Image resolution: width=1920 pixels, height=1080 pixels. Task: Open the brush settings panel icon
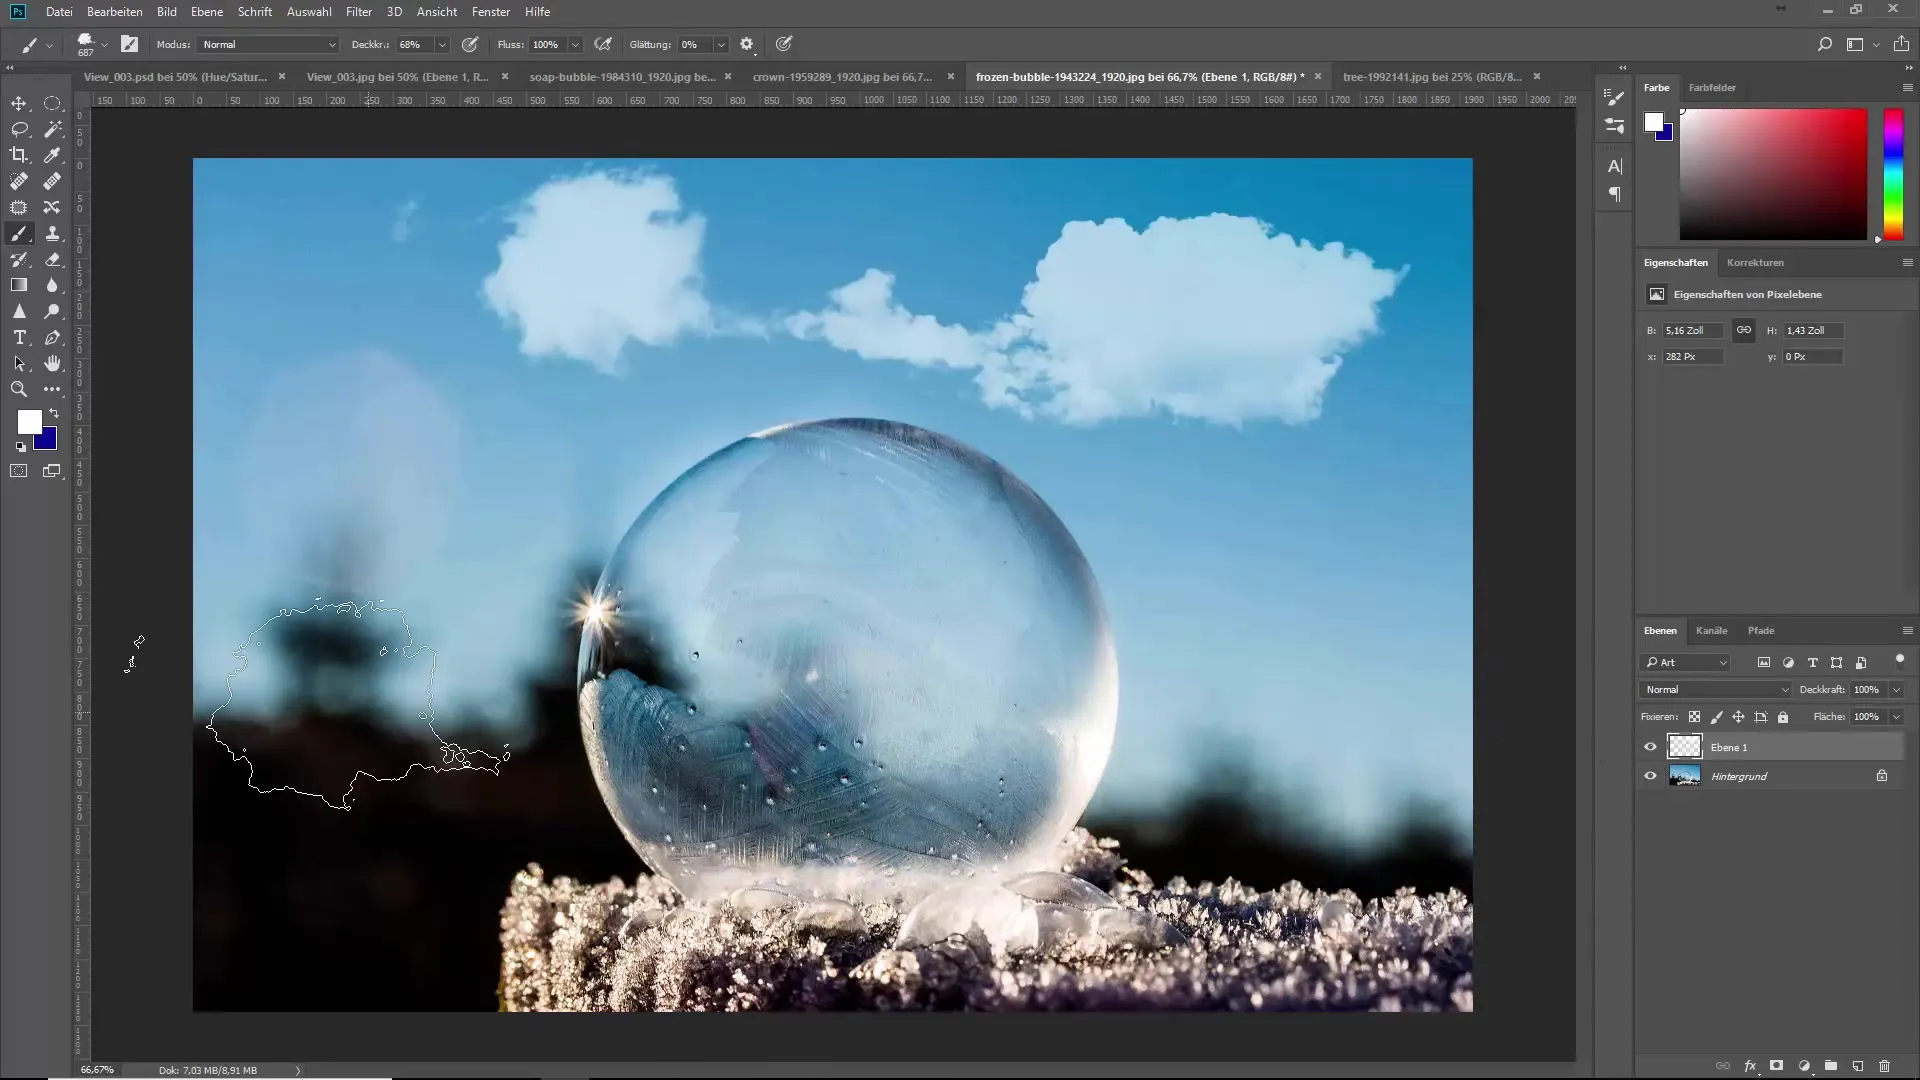(129, 44)
